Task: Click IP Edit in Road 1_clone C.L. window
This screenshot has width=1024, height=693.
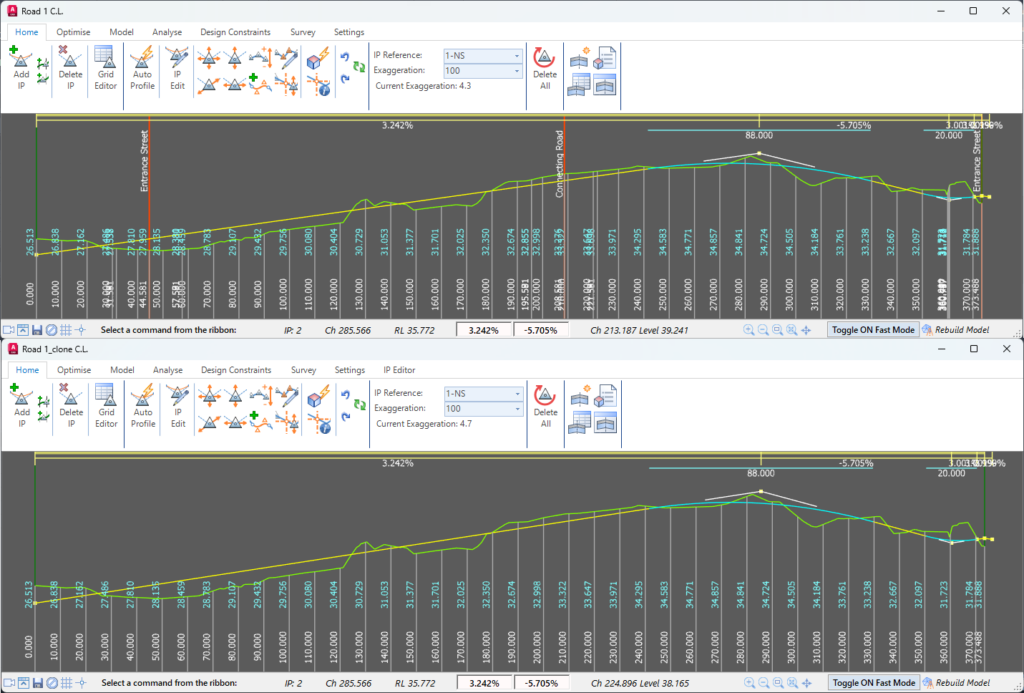Action: [x=178, y=407]
